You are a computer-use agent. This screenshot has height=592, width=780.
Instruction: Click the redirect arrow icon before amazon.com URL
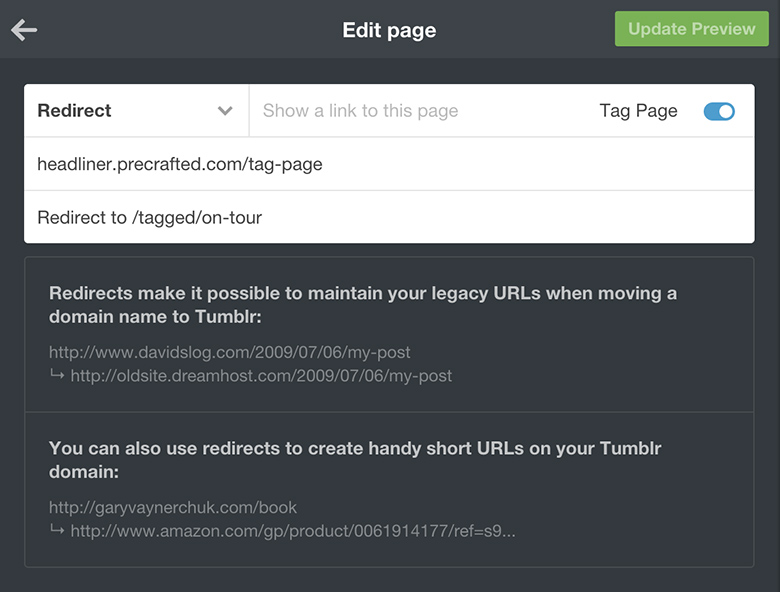57,531
